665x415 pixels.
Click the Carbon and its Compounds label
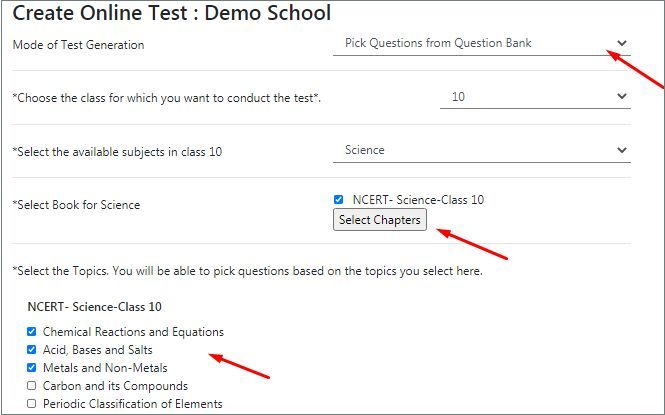tap(115, 386)
